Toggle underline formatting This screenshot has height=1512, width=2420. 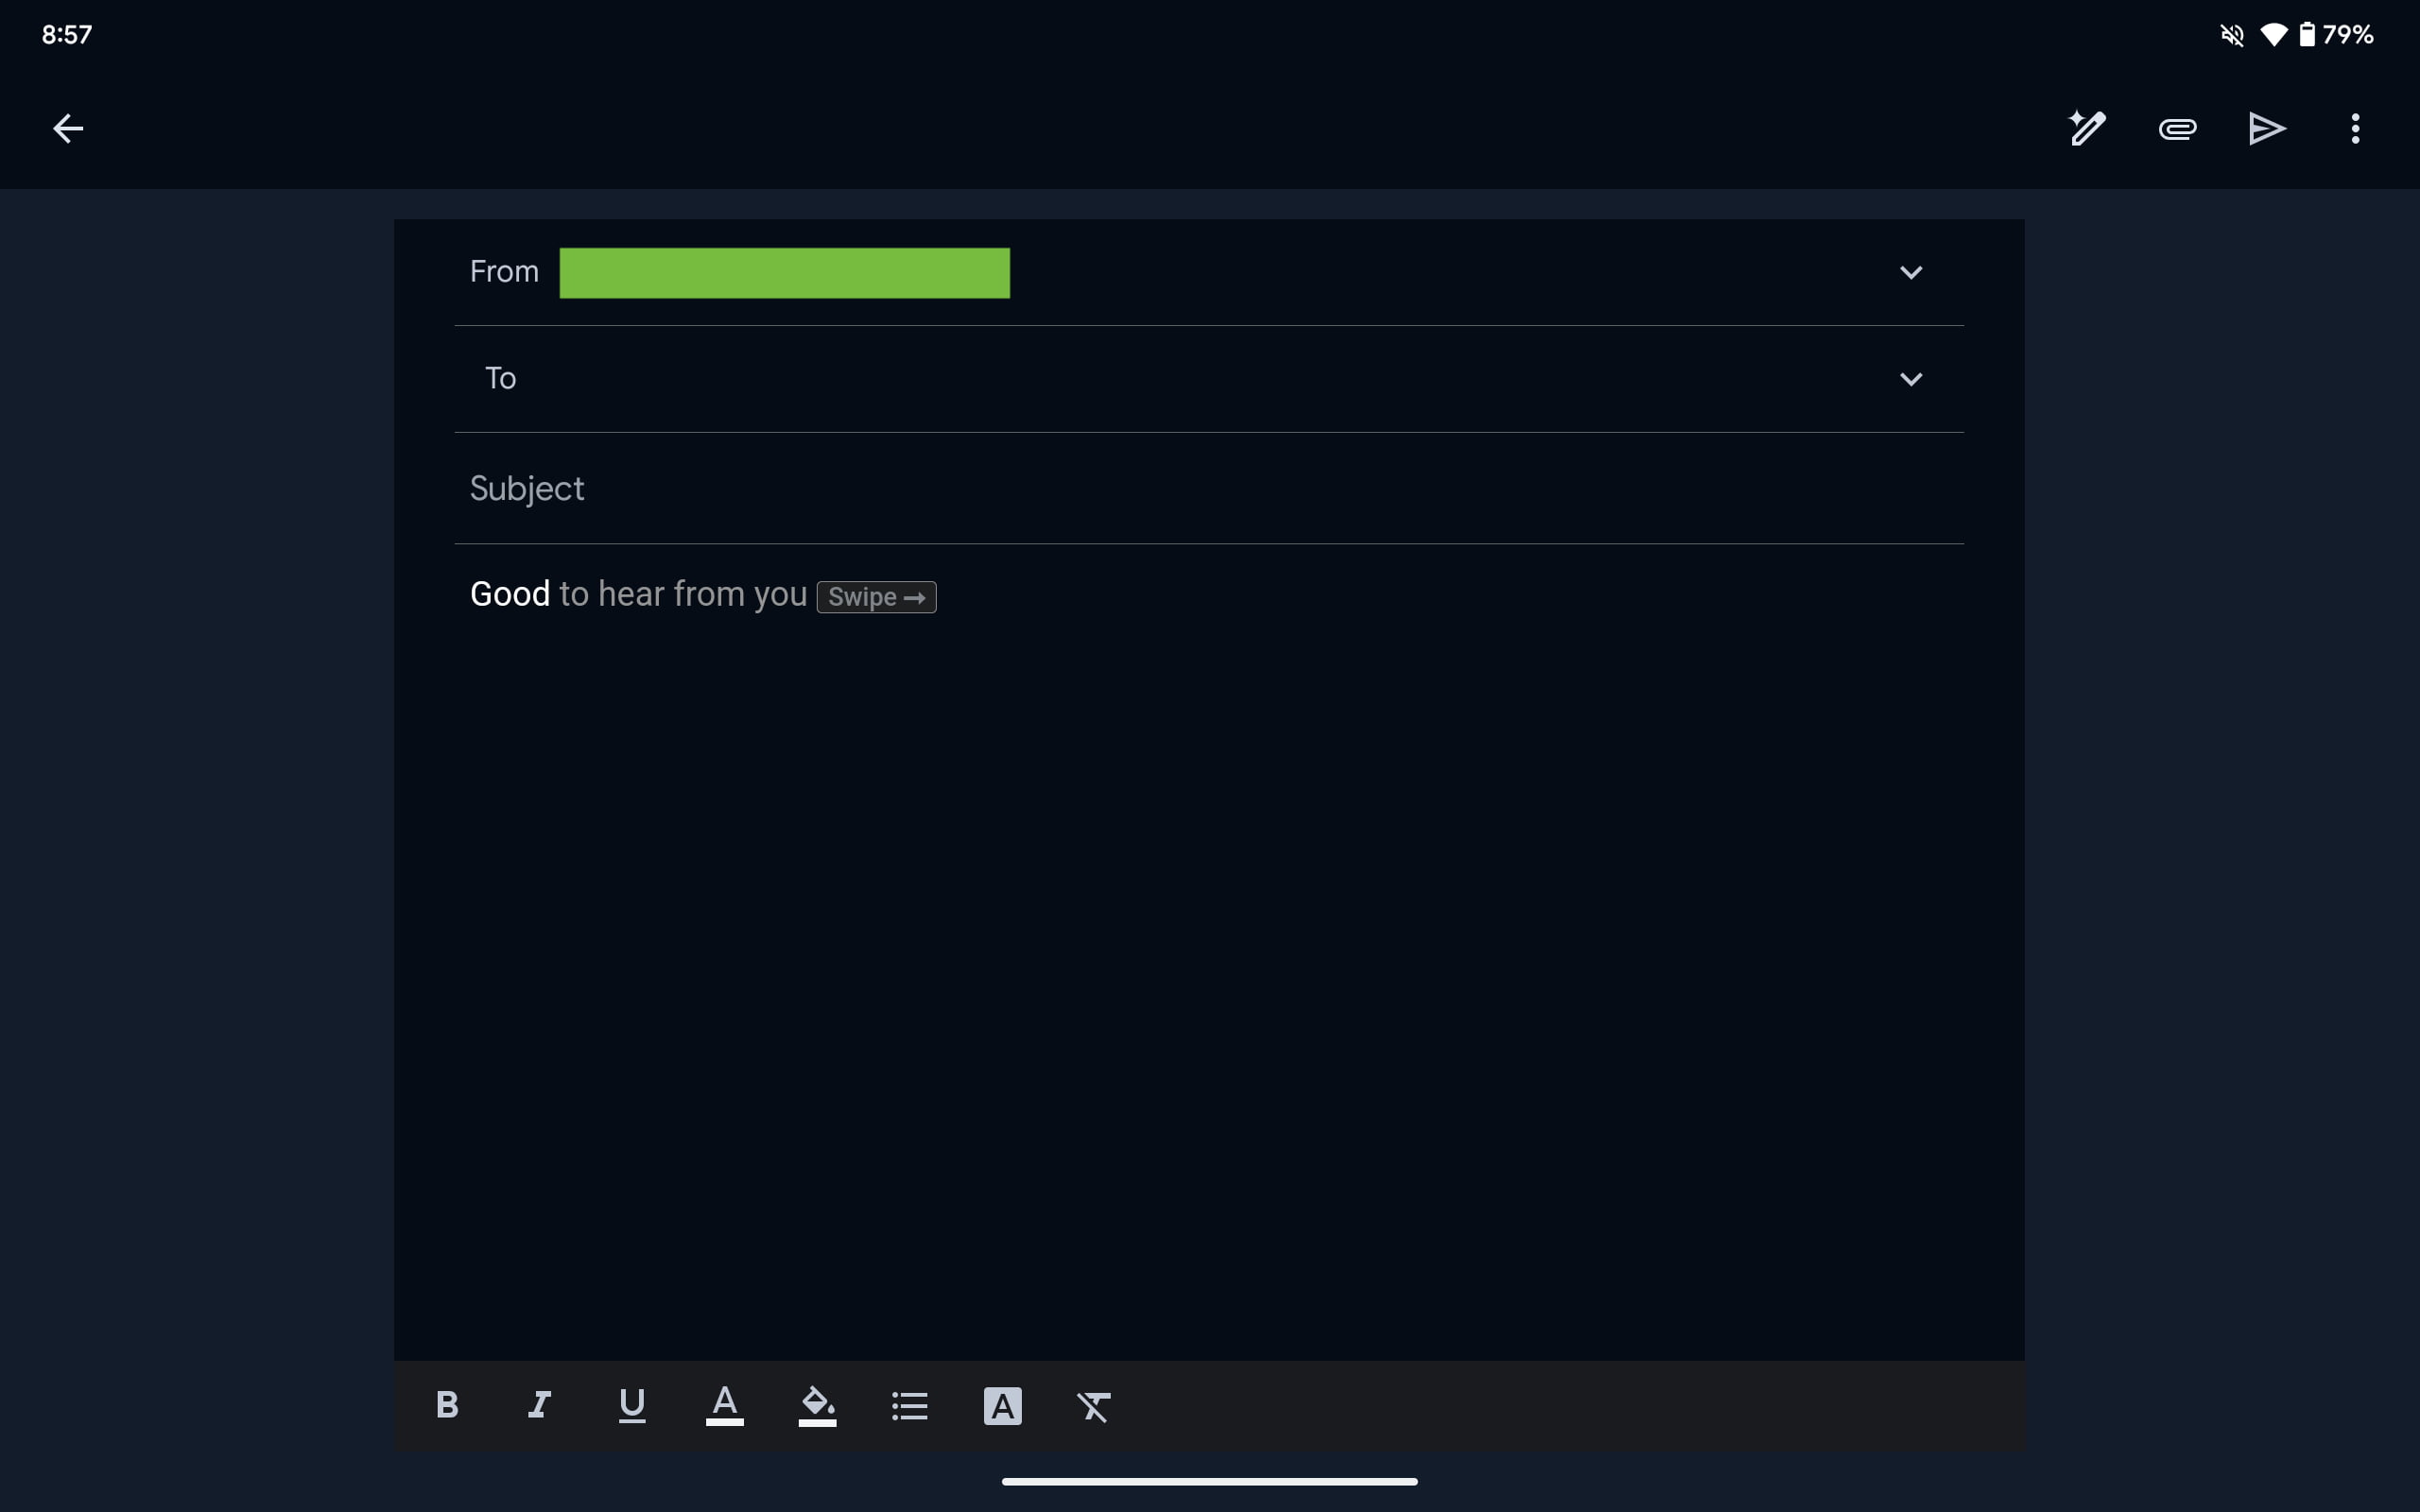(632, 1405)
